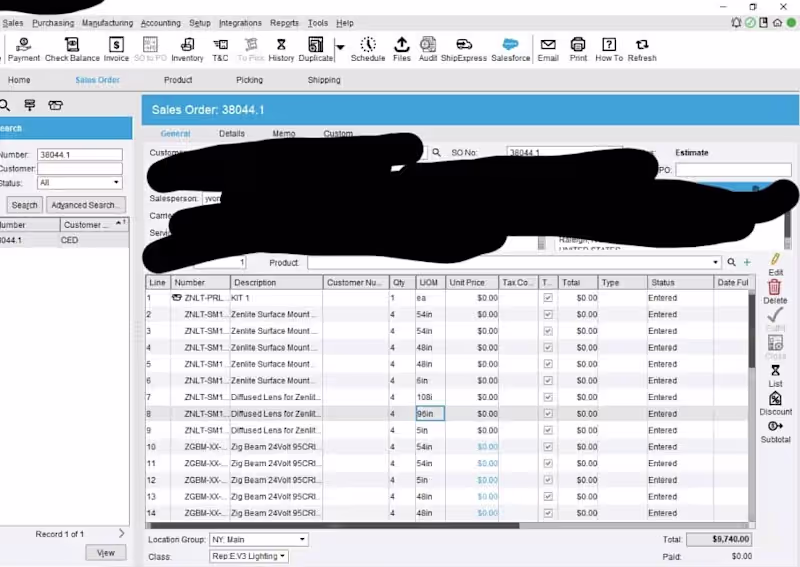
Task: Click the home icon at top right
Action: [777, 23]
